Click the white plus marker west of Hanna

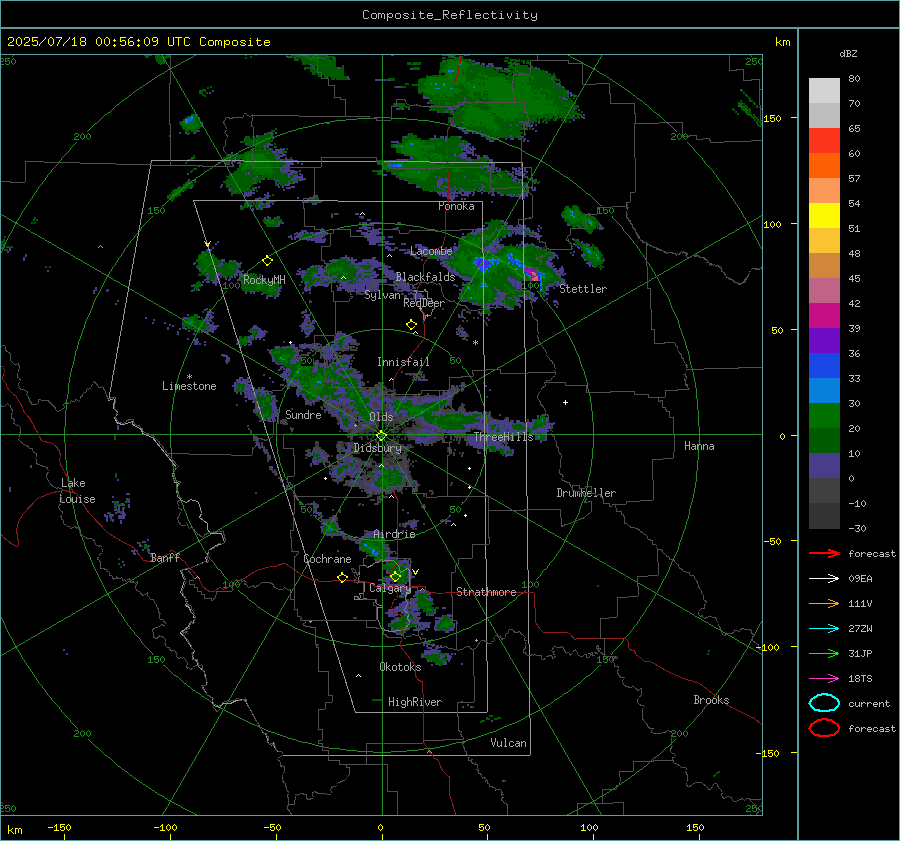point(565,402)
